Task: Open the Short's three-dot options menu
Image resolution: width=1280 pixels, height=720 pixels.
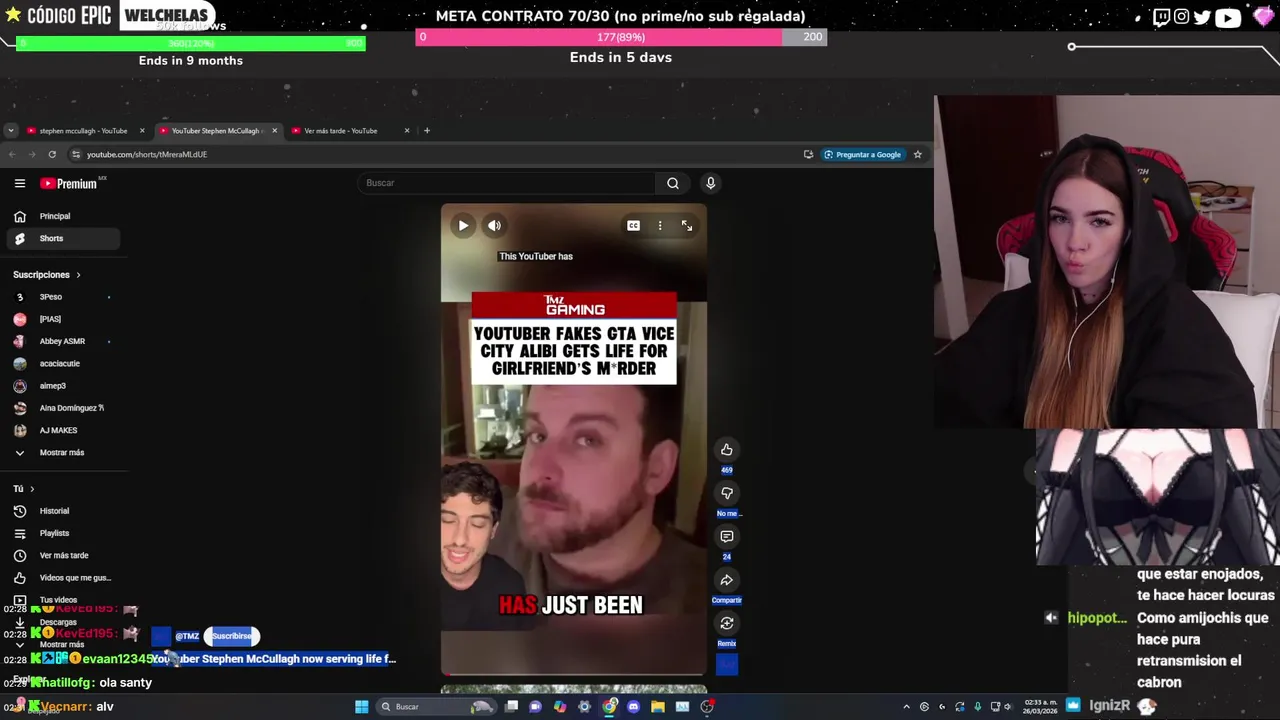Action: tap(660, 226)
